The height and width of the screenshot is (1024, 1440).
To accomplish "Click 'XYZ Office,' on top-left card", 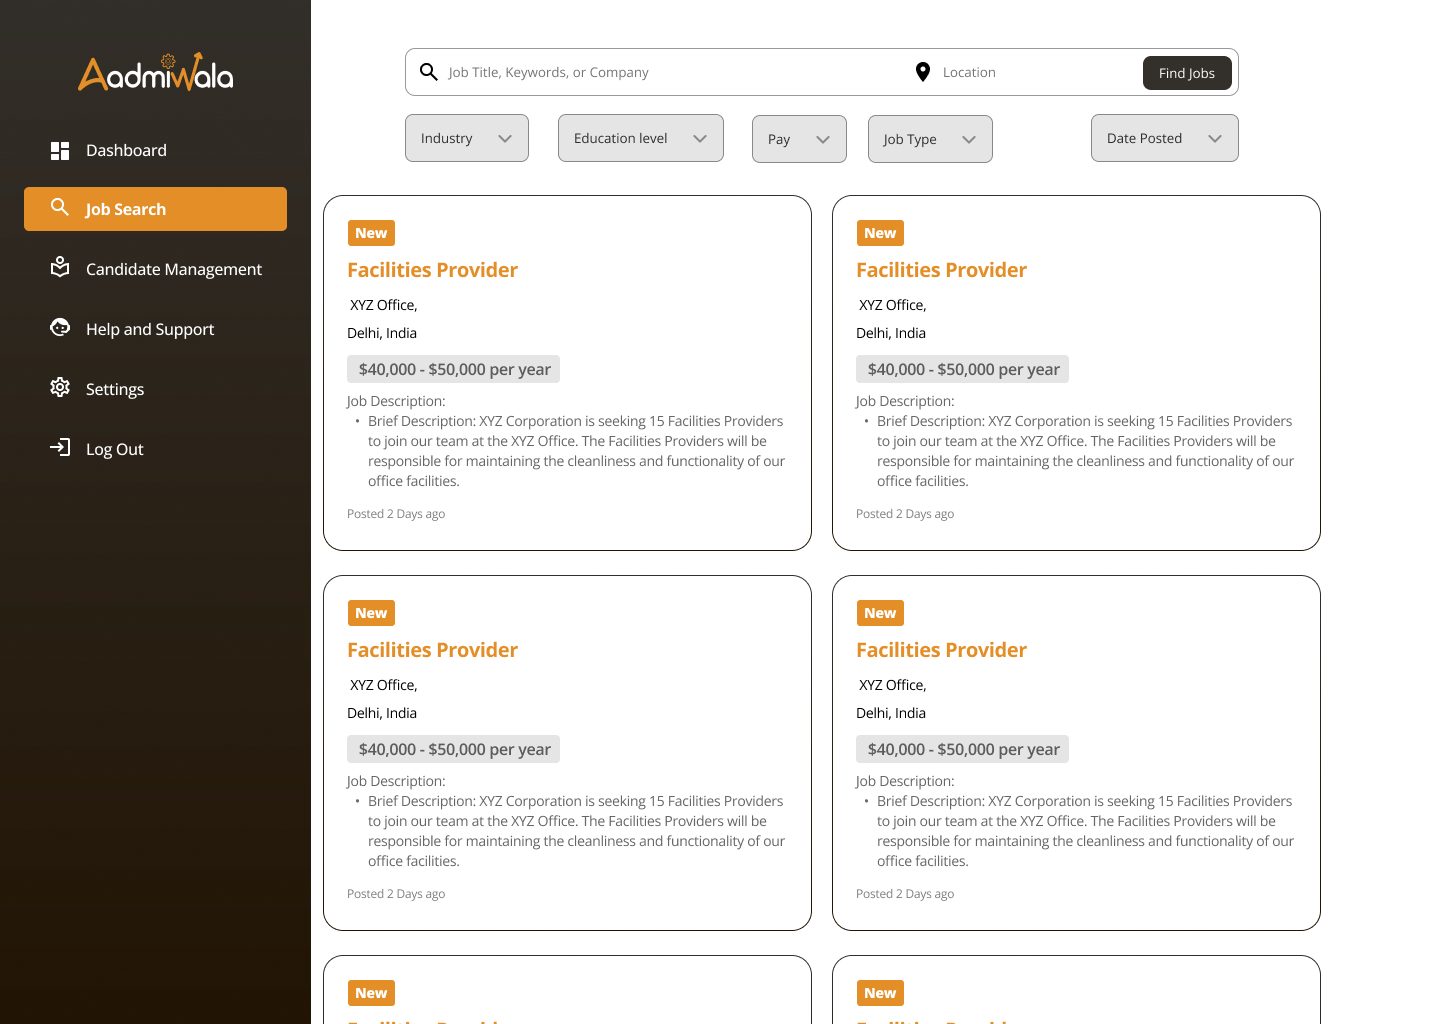I will pyautogui.click(x=384, y=305).
